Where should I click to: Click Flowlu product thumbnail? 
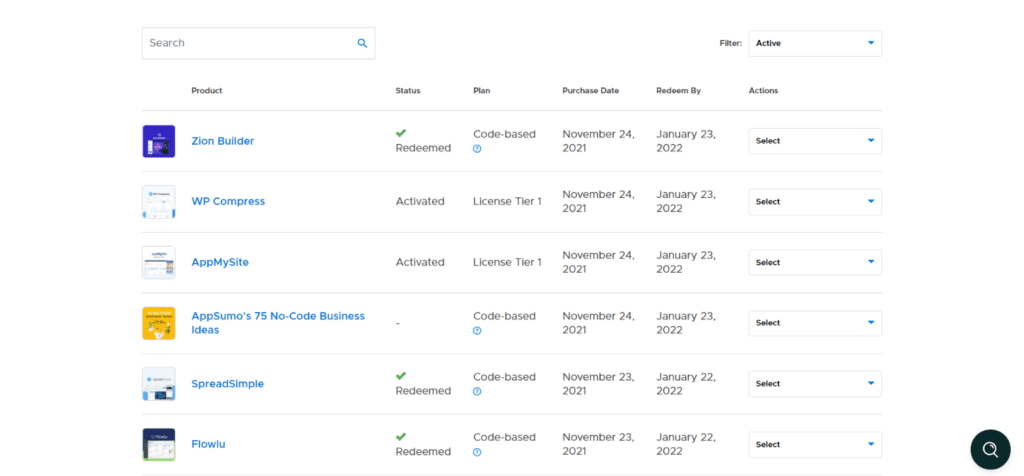[159, 445]
